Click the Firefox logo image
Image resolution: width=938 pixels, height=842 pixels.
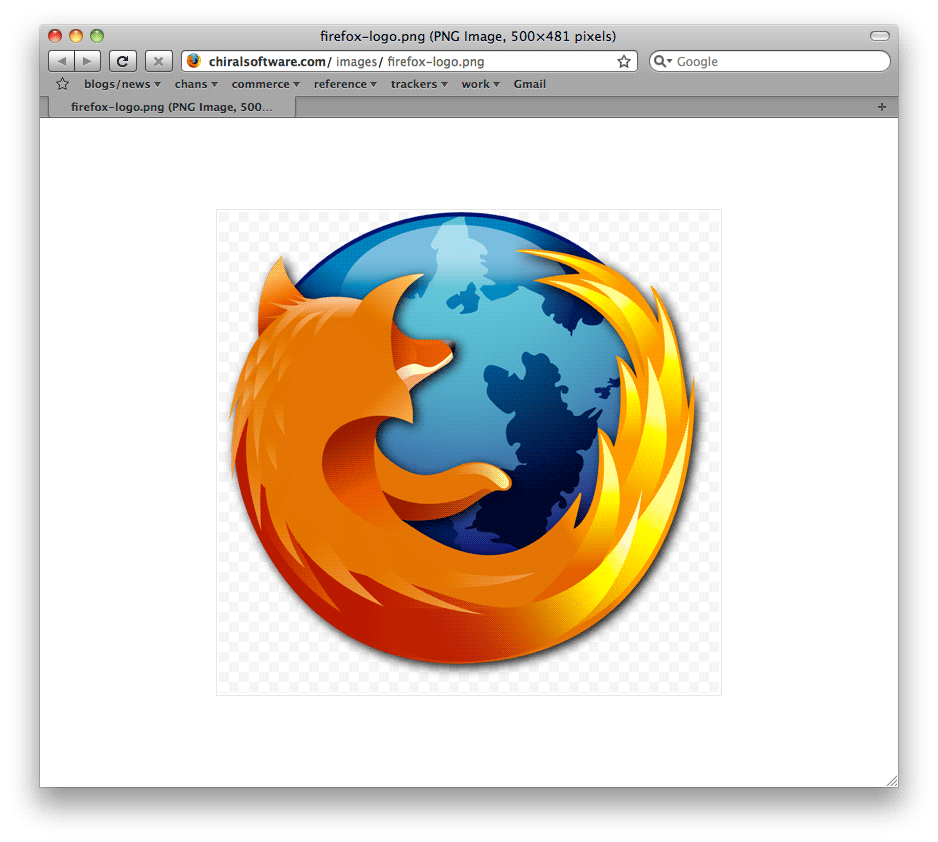(469, 452)
